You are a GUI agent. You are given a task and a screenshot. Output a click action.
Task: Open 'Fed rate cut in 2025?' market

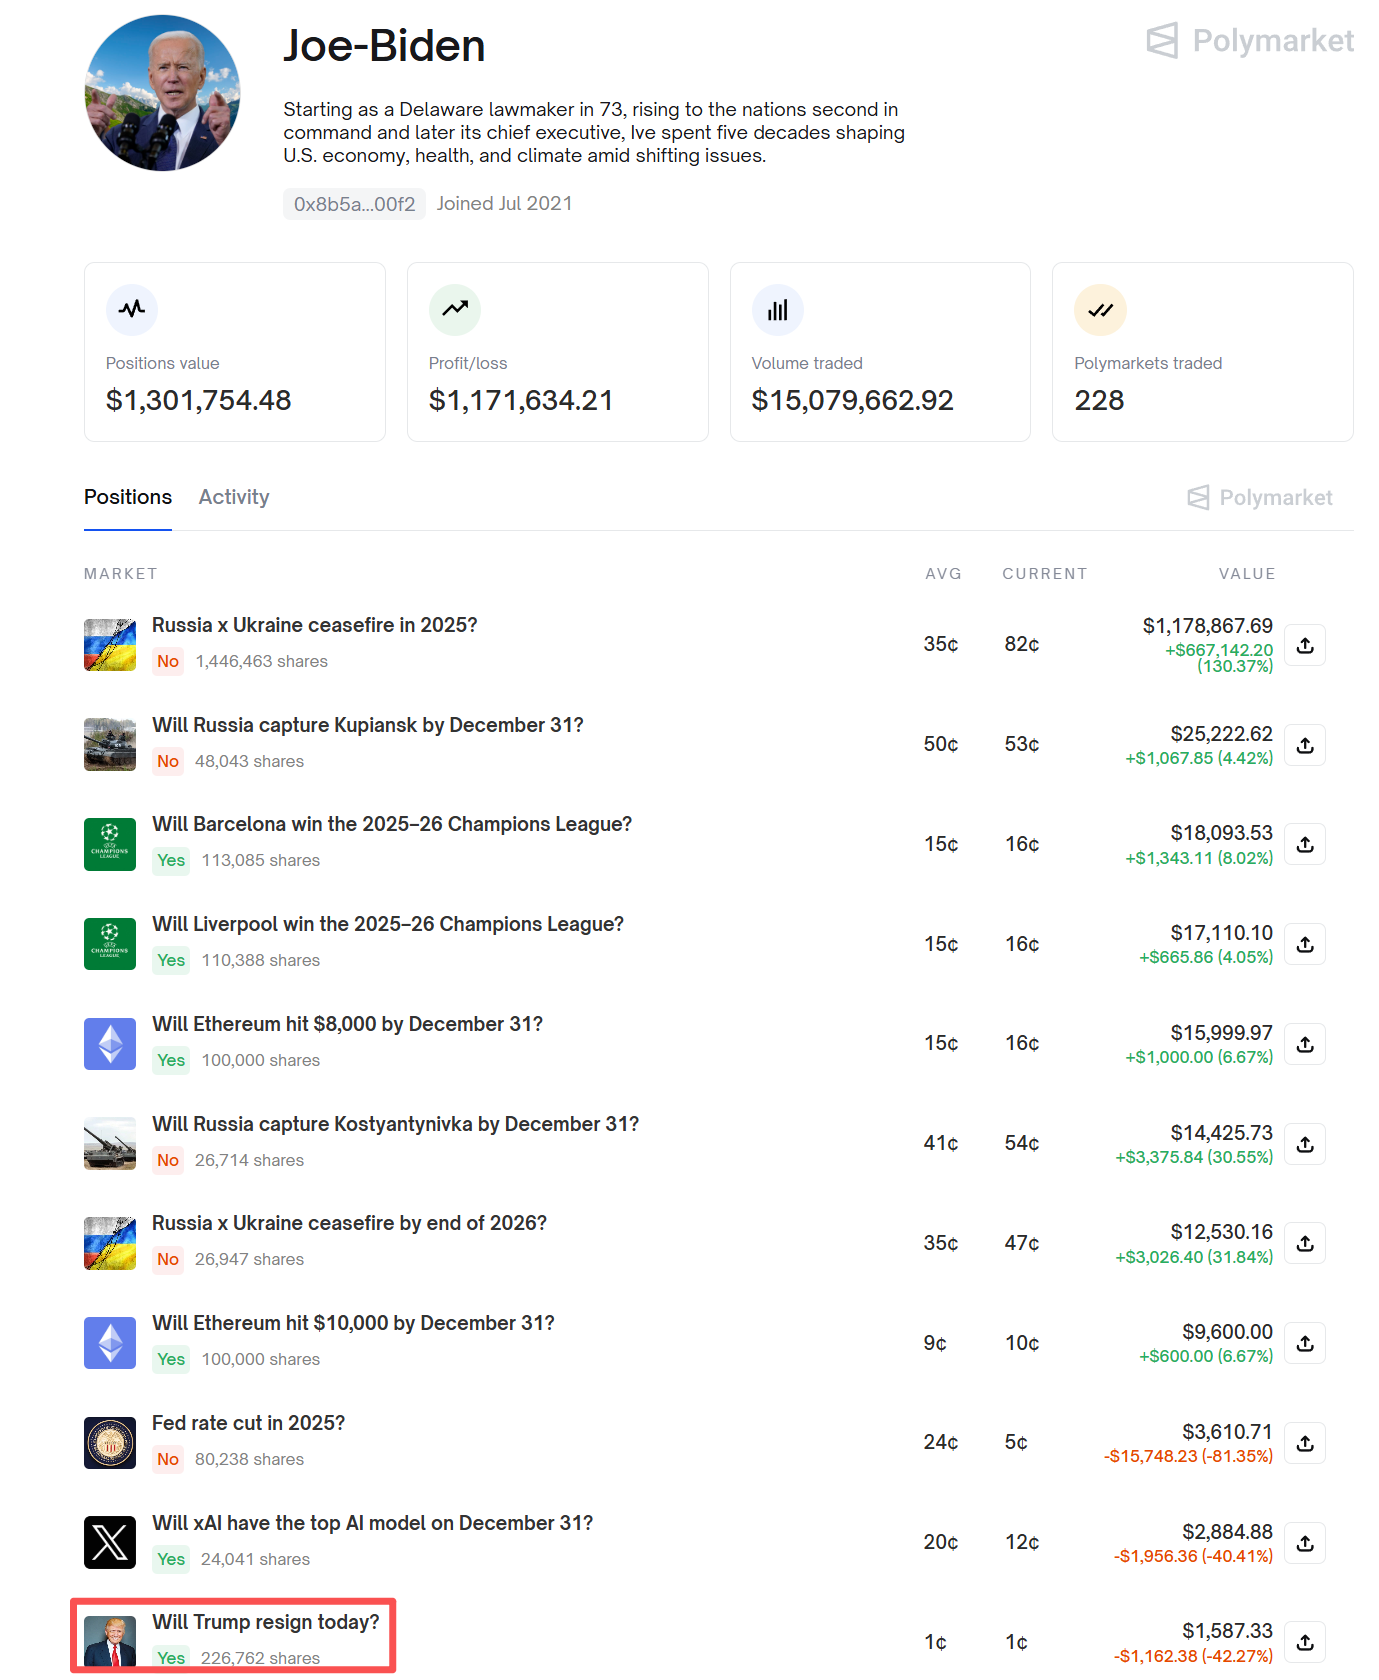pyautogui.click(x=248, y=1423)
